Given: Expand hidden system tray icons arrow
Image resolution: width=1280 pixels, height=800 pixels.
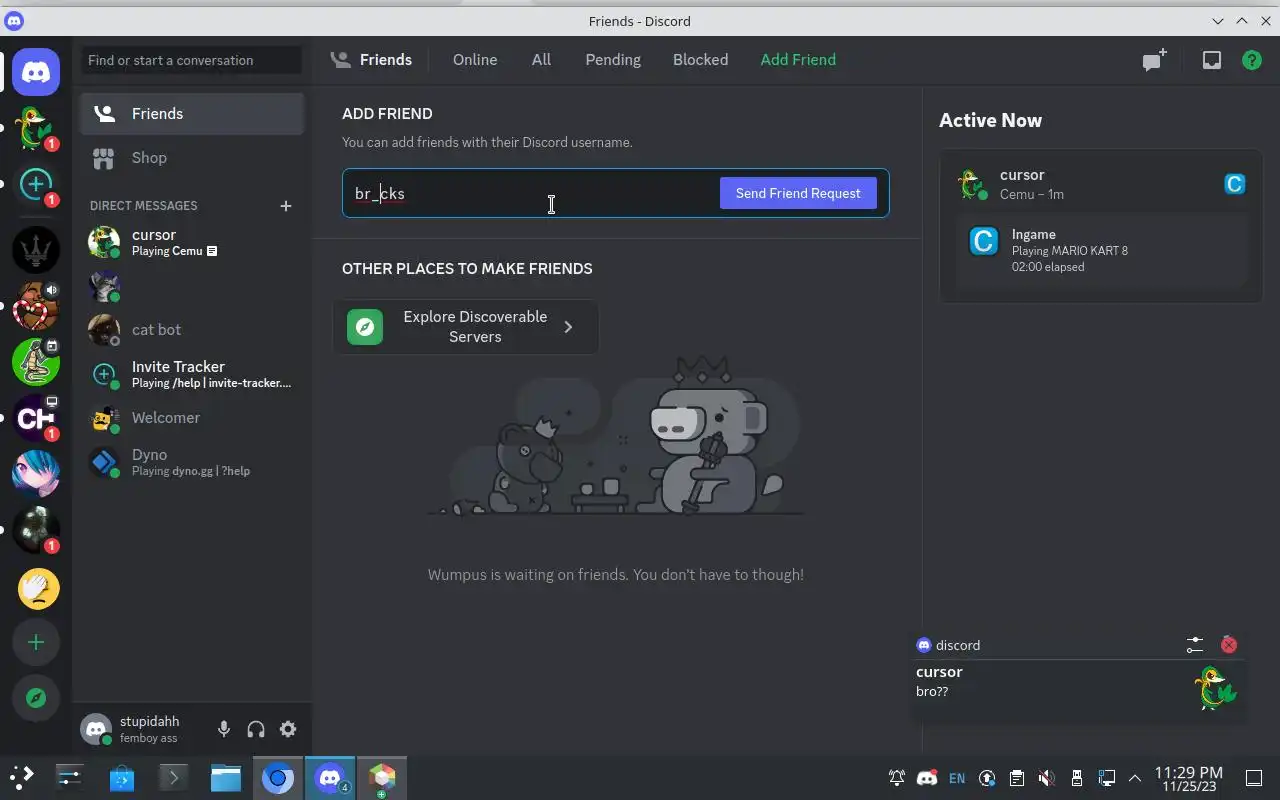Looking at the screenshot, I should point(1135,778).
